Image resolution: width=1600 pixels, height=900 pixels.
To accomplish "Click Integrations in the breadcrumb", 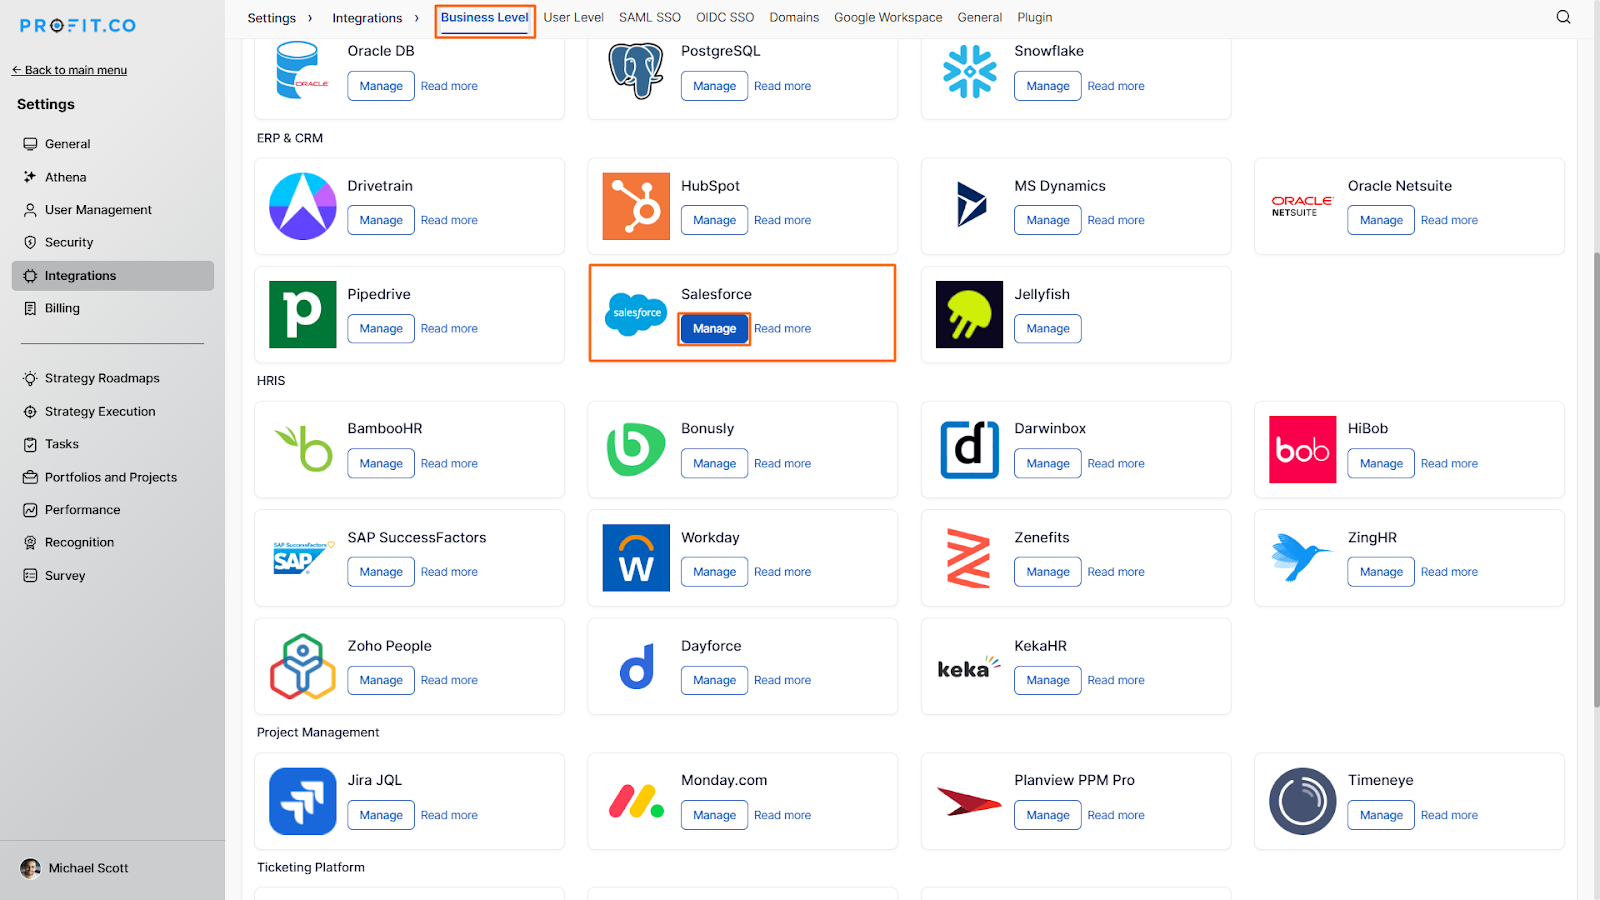I will [367, 18].
